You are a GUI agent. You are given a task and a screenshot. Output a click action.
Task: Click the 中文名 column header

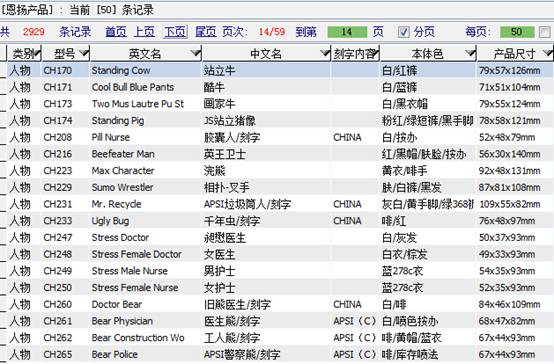[x=266, y=53]
